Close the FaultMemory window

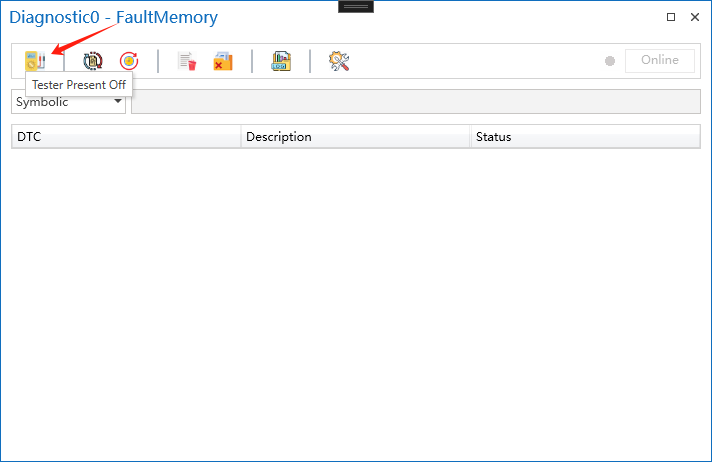tap(694, 17)
